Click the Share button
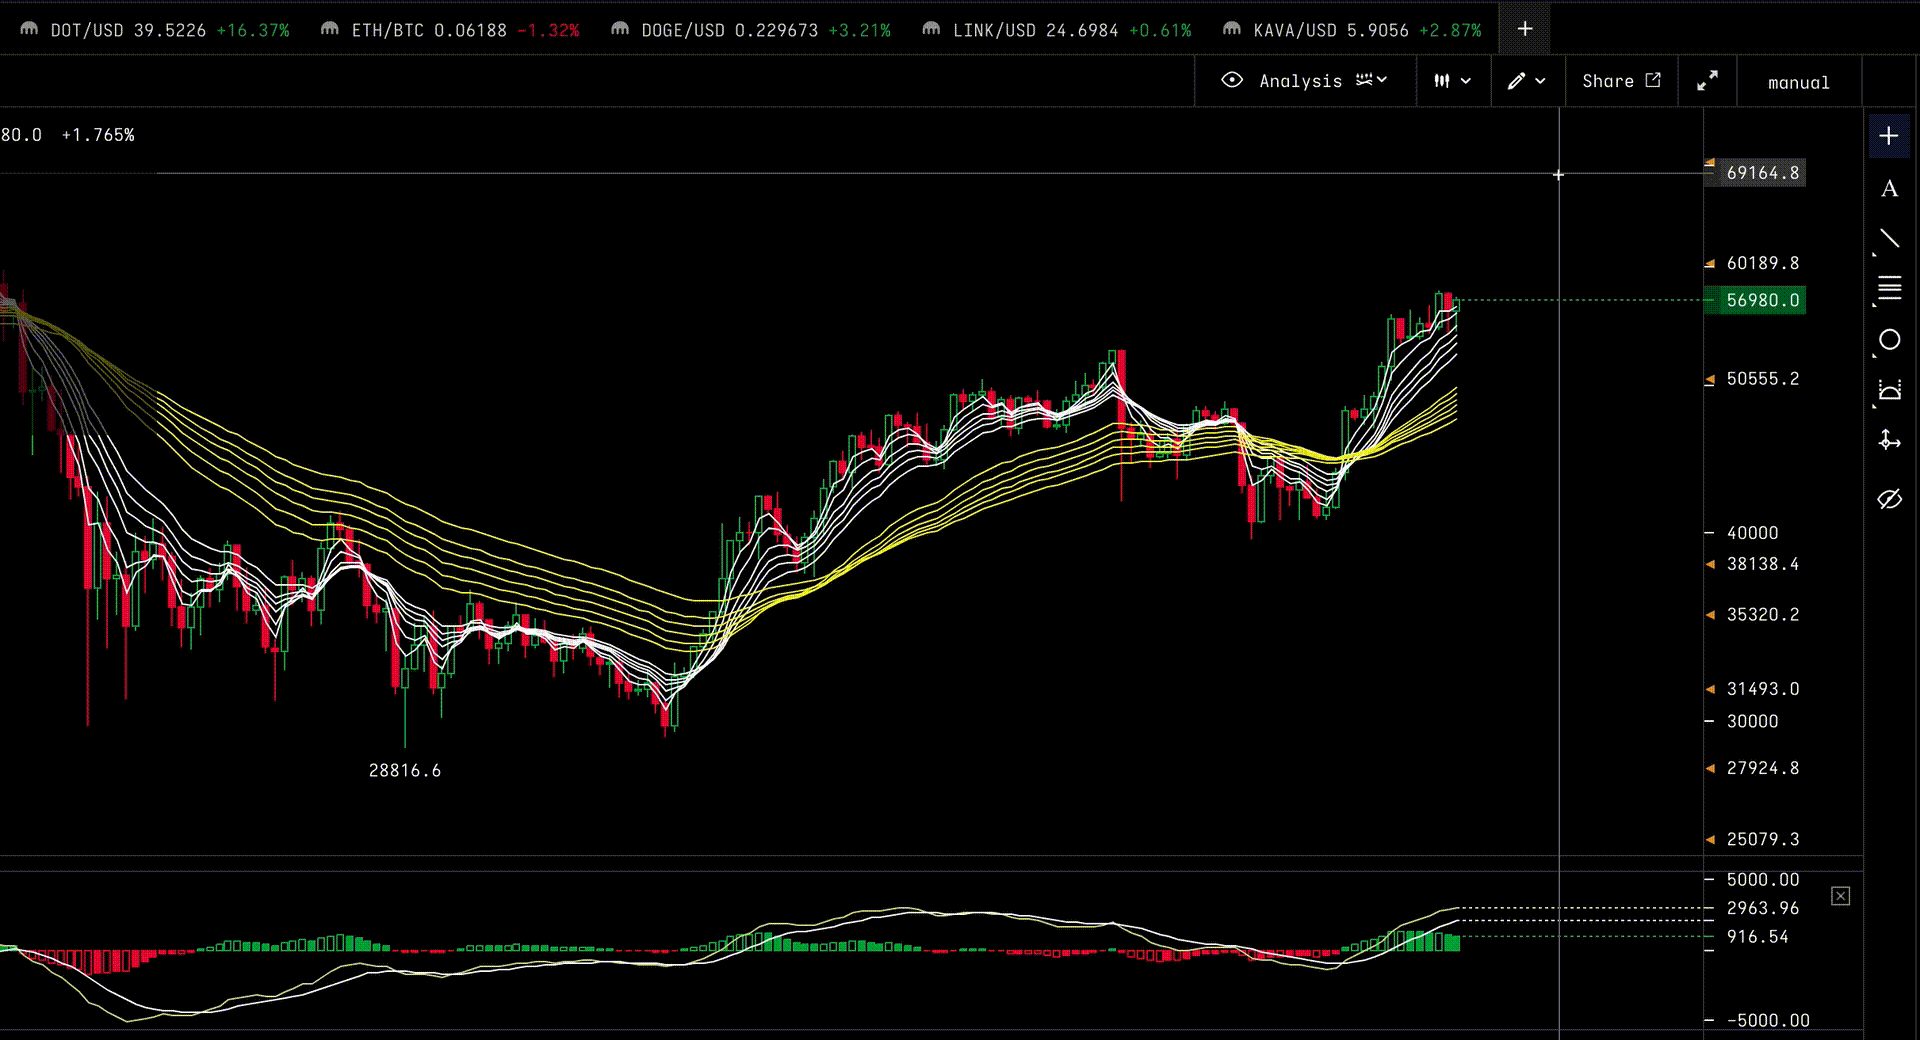The image size is (1920, 1040). coord(1620,81)
